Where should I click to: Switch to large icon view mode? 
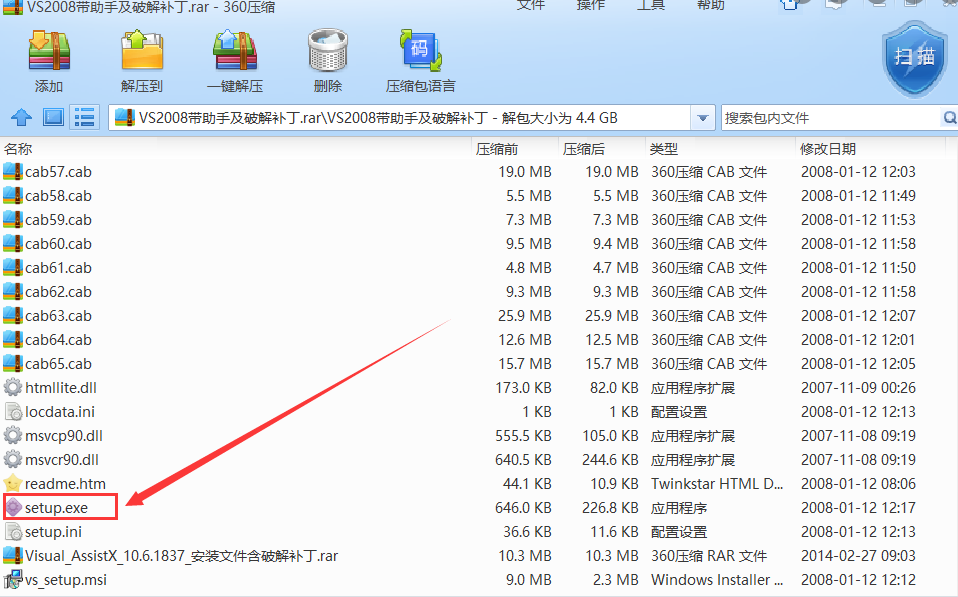tap(53, 118)
